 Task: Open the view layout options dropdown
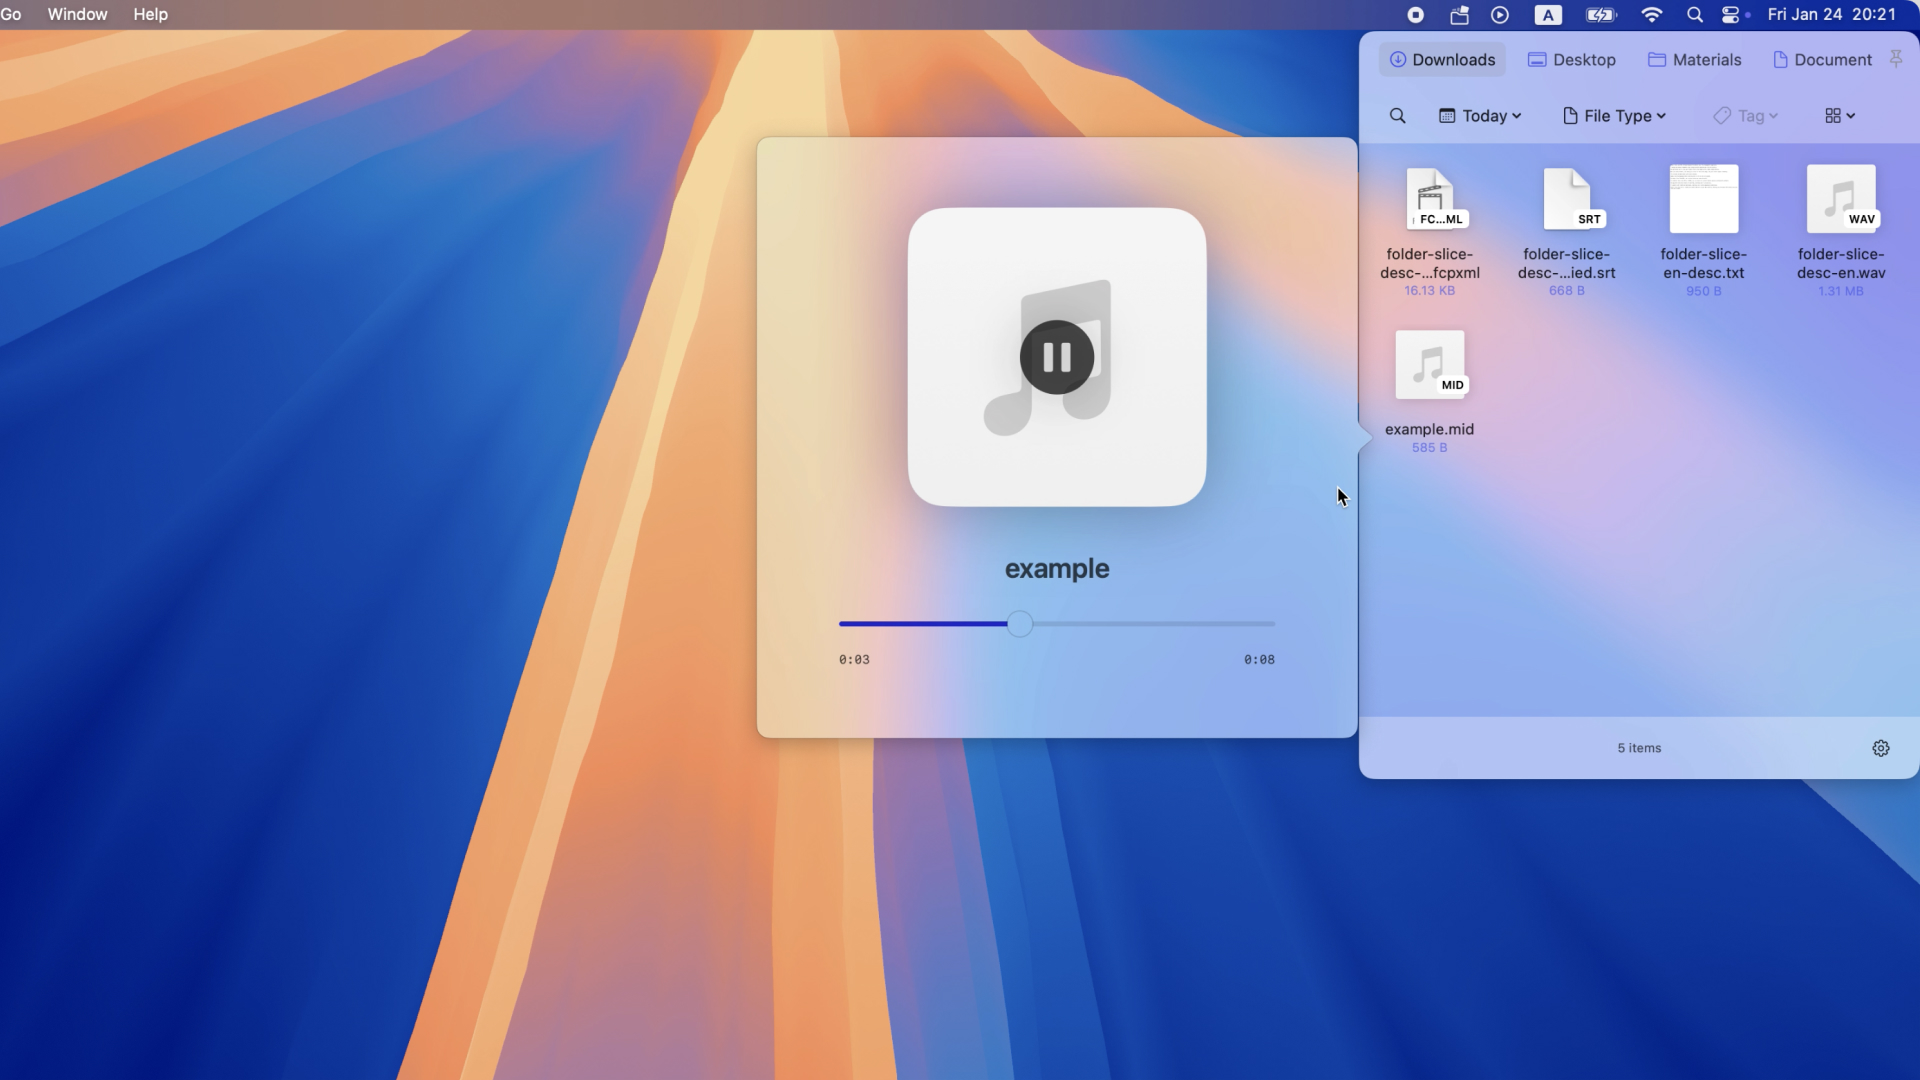1837,115
